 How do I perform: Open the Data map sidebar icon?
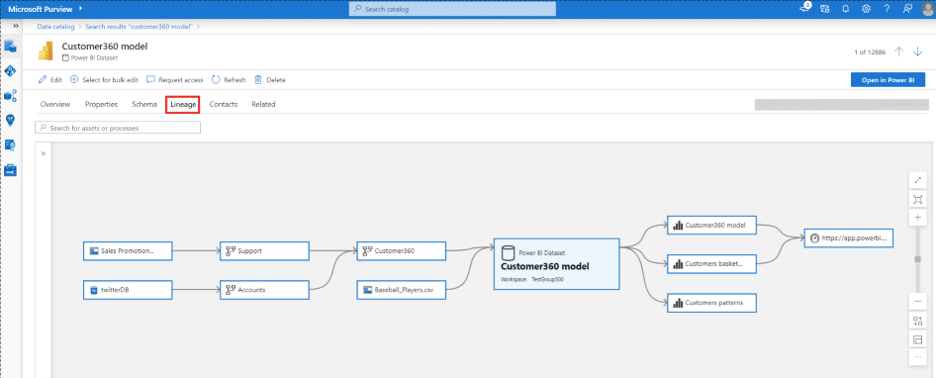click(x=11, y=70)
